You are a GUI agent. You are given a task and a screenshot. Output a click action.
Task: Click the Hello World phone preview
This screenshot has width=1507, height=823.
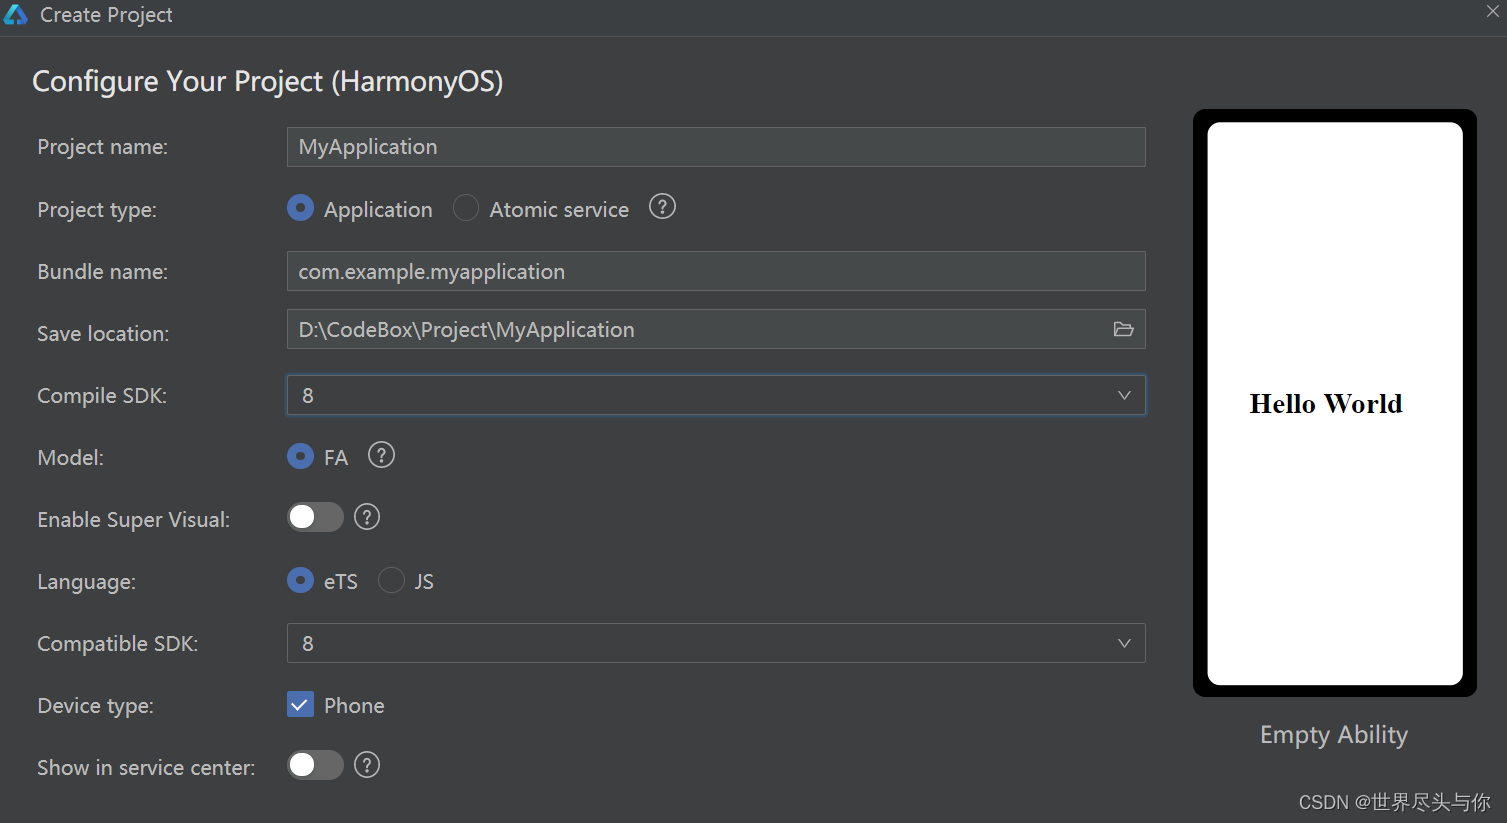point(1335,403)
